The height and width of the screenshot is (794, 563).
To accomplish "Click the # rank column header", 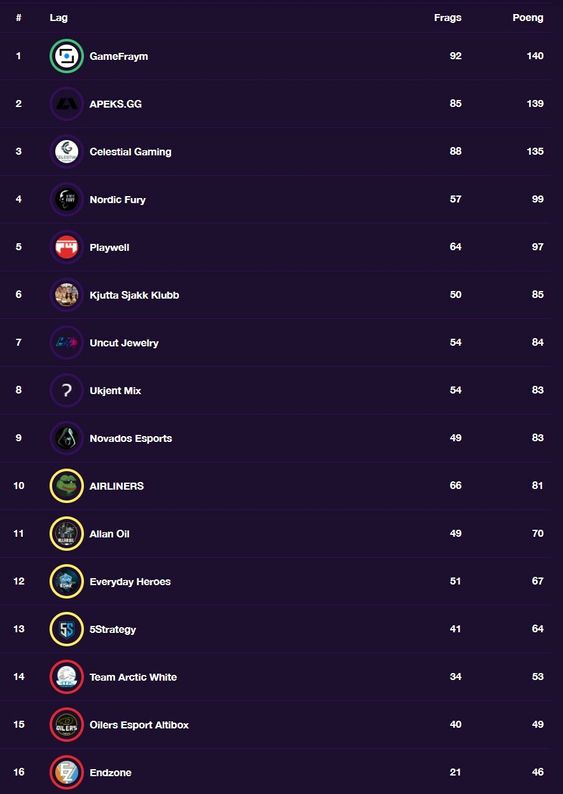I will [x=19, y=18].
